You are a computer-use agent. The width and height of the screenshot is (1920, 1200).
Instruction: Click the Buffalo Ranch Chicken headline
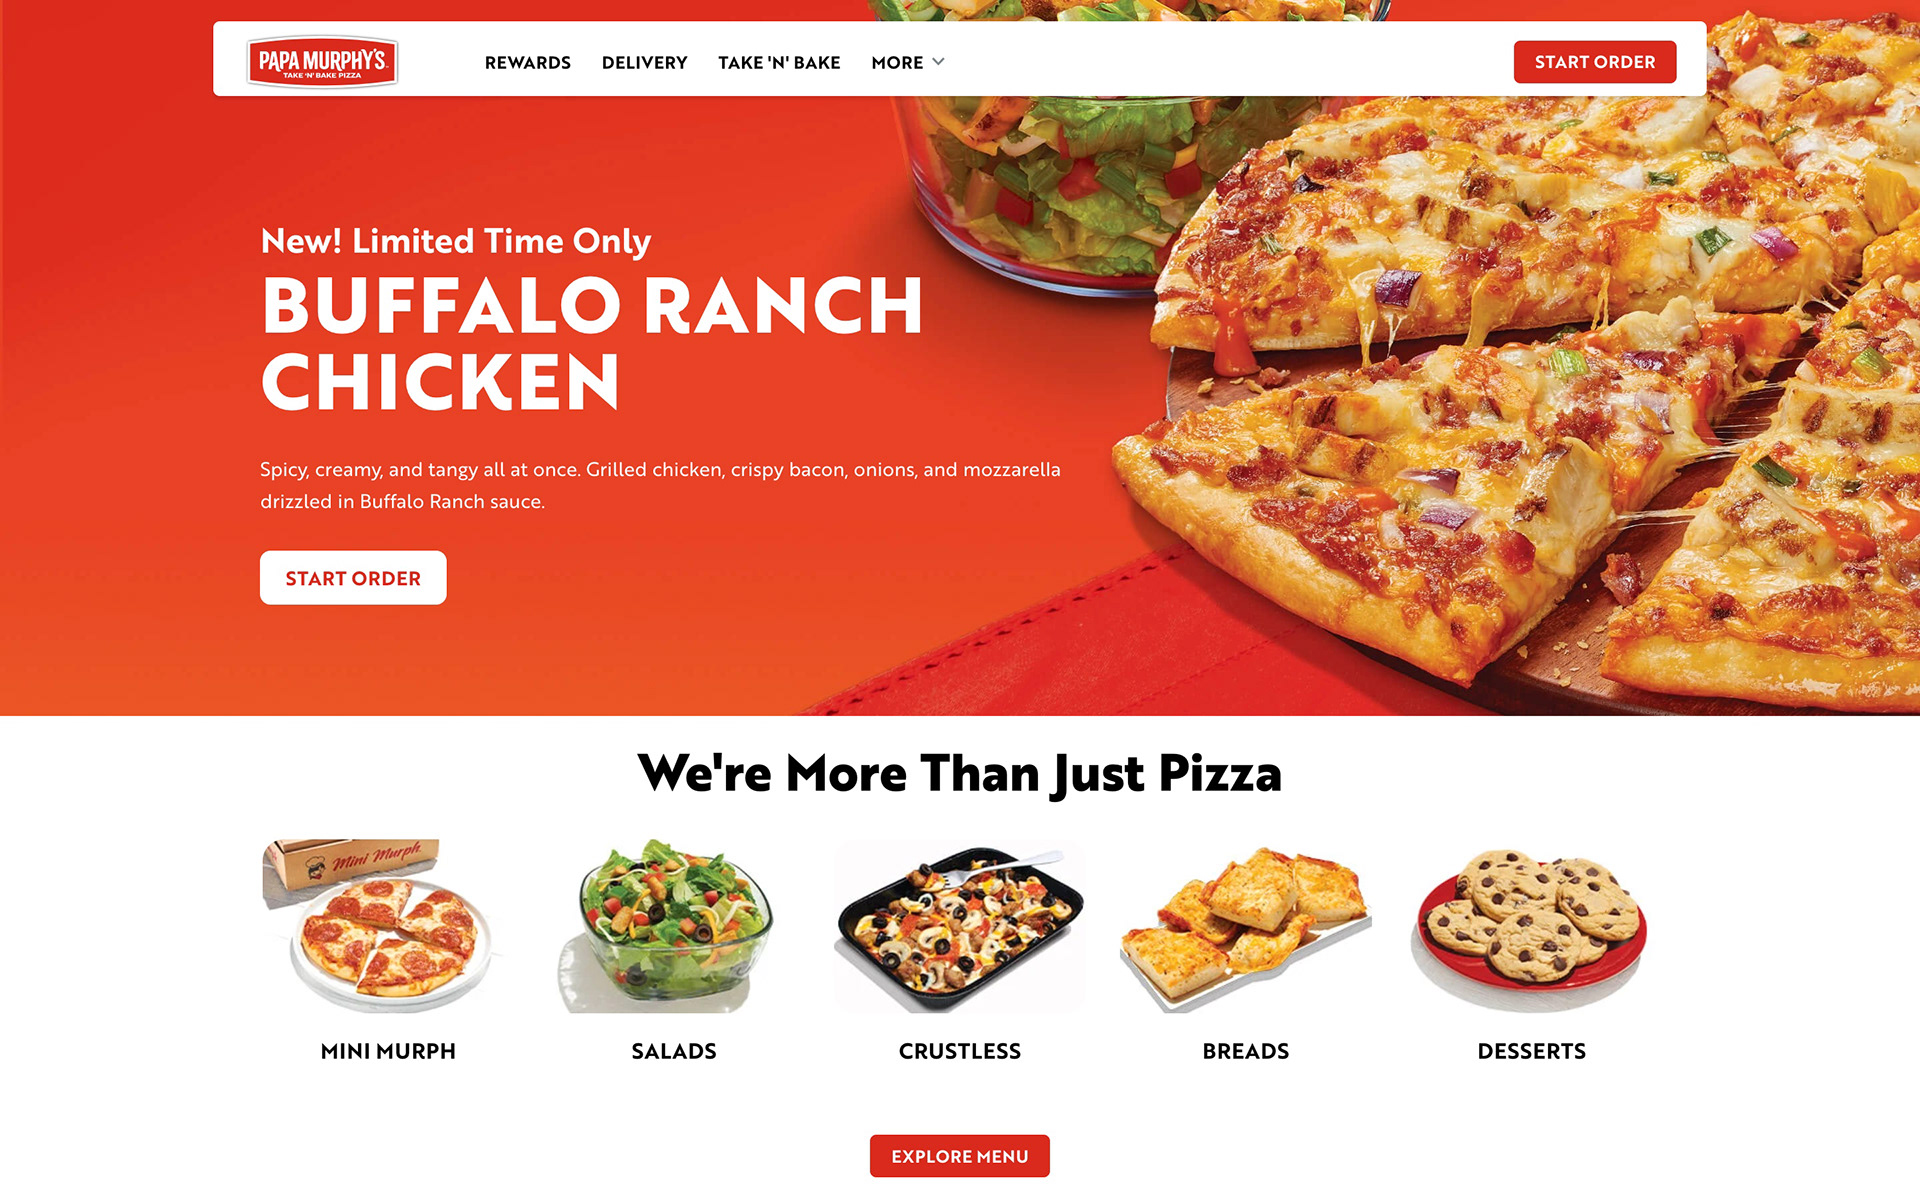tap(592, 343)
